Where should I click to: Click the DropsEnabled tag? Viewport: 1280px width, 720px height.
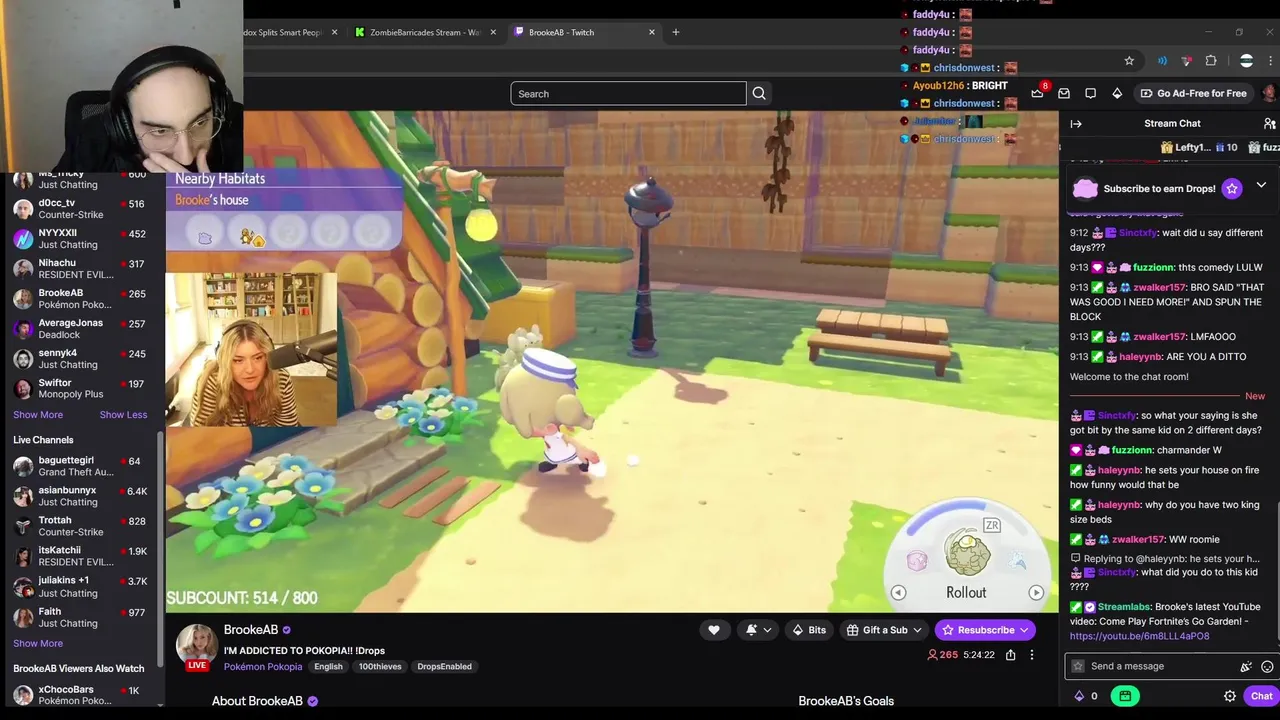click(x=444, y=667)
